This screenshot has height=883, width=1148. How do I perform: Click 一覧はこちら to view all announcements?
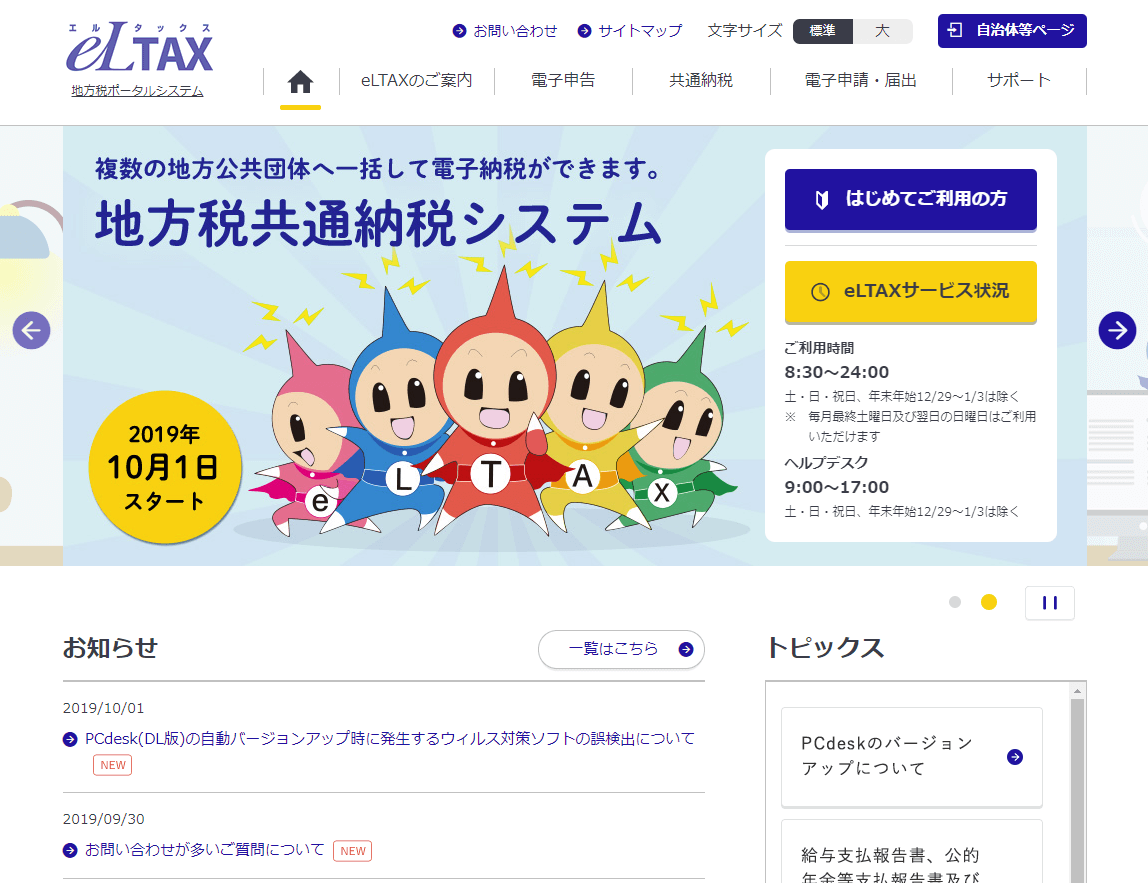tap(621, 649)
